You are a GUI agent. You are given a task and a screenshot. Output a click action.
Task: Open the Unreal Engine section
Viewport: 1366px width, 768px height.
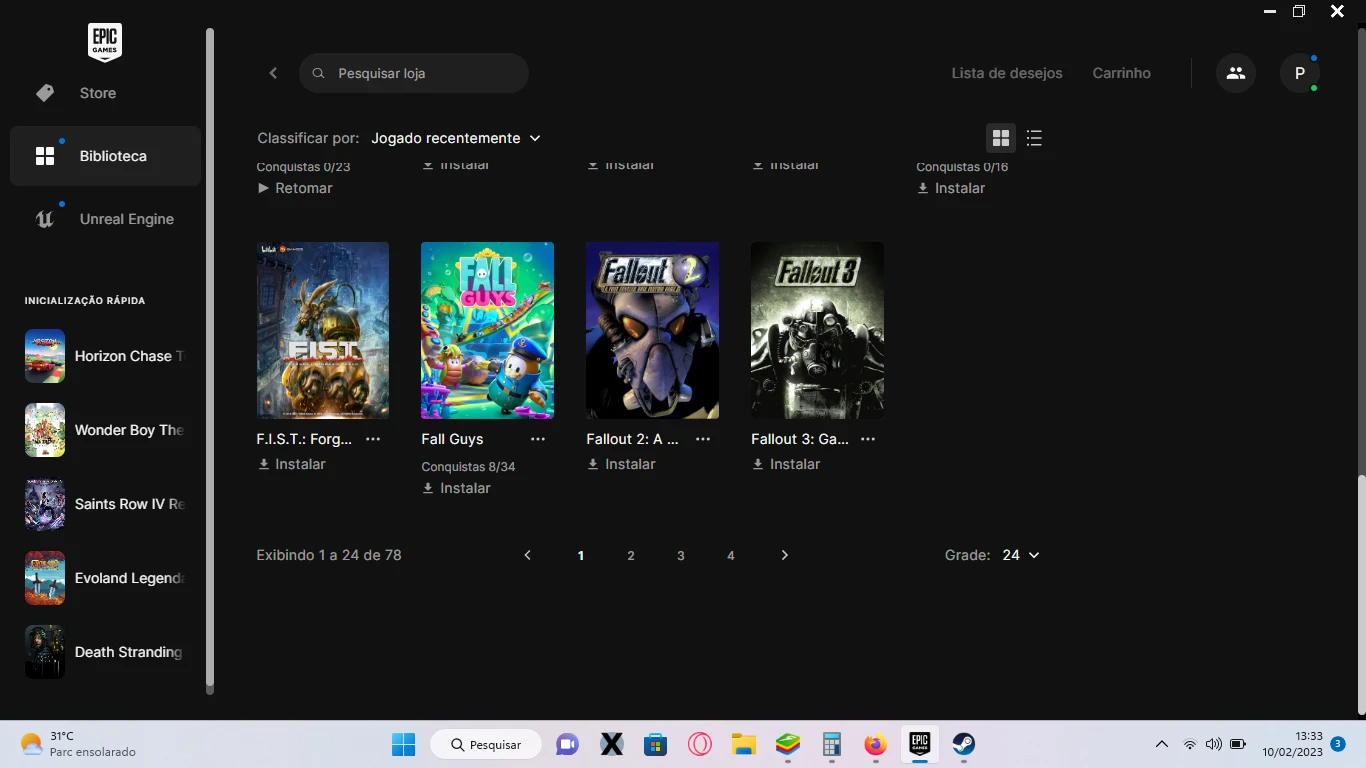point(106,219)
